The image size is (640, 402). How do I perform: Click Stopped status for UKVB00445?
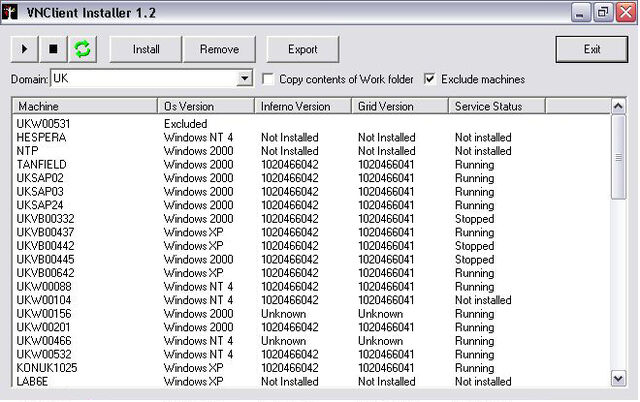pos(474,259)
